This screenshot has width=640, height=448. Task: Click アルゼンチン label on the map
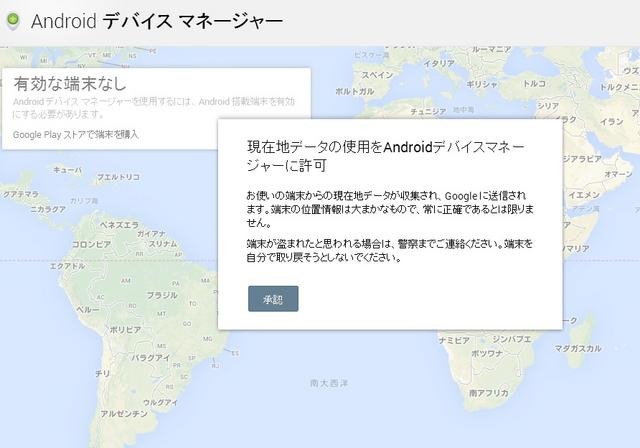[x=125, y=413]
